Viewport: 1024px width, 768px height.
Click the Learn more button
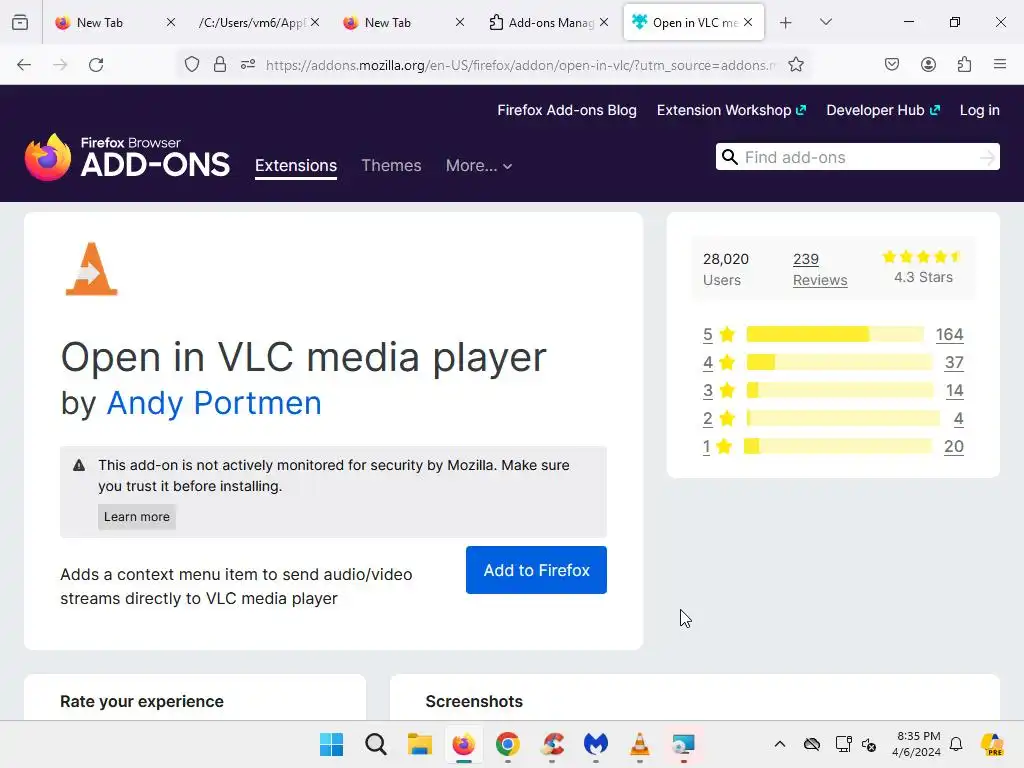[x=136, y=517]
